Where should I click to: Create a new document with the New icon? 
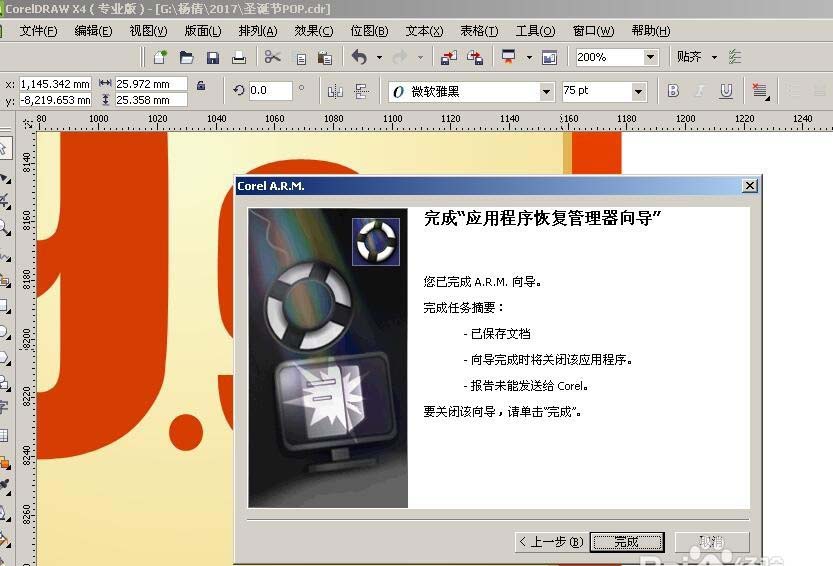160,57
